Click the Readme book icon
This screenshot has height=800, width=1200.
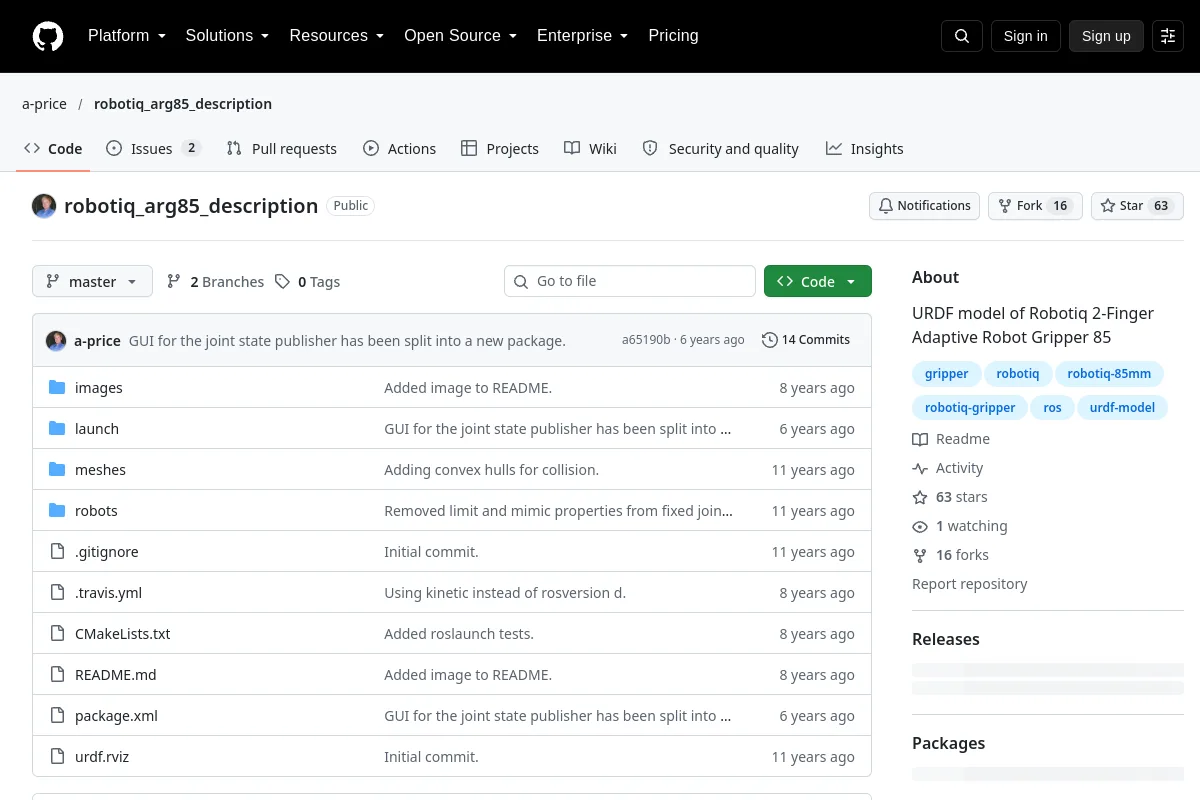pyautogui.click(x=920, y=439)
